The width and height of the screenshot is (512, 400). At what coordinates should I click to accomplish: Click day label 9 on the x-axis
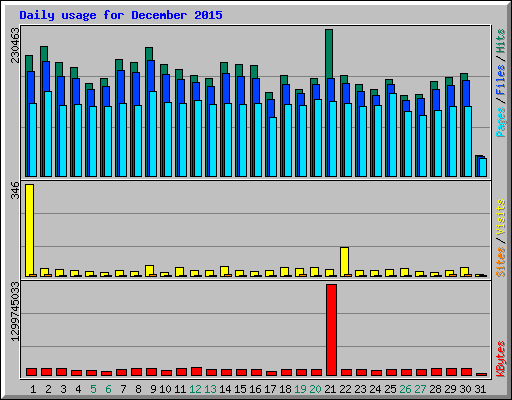pos(153,389)
